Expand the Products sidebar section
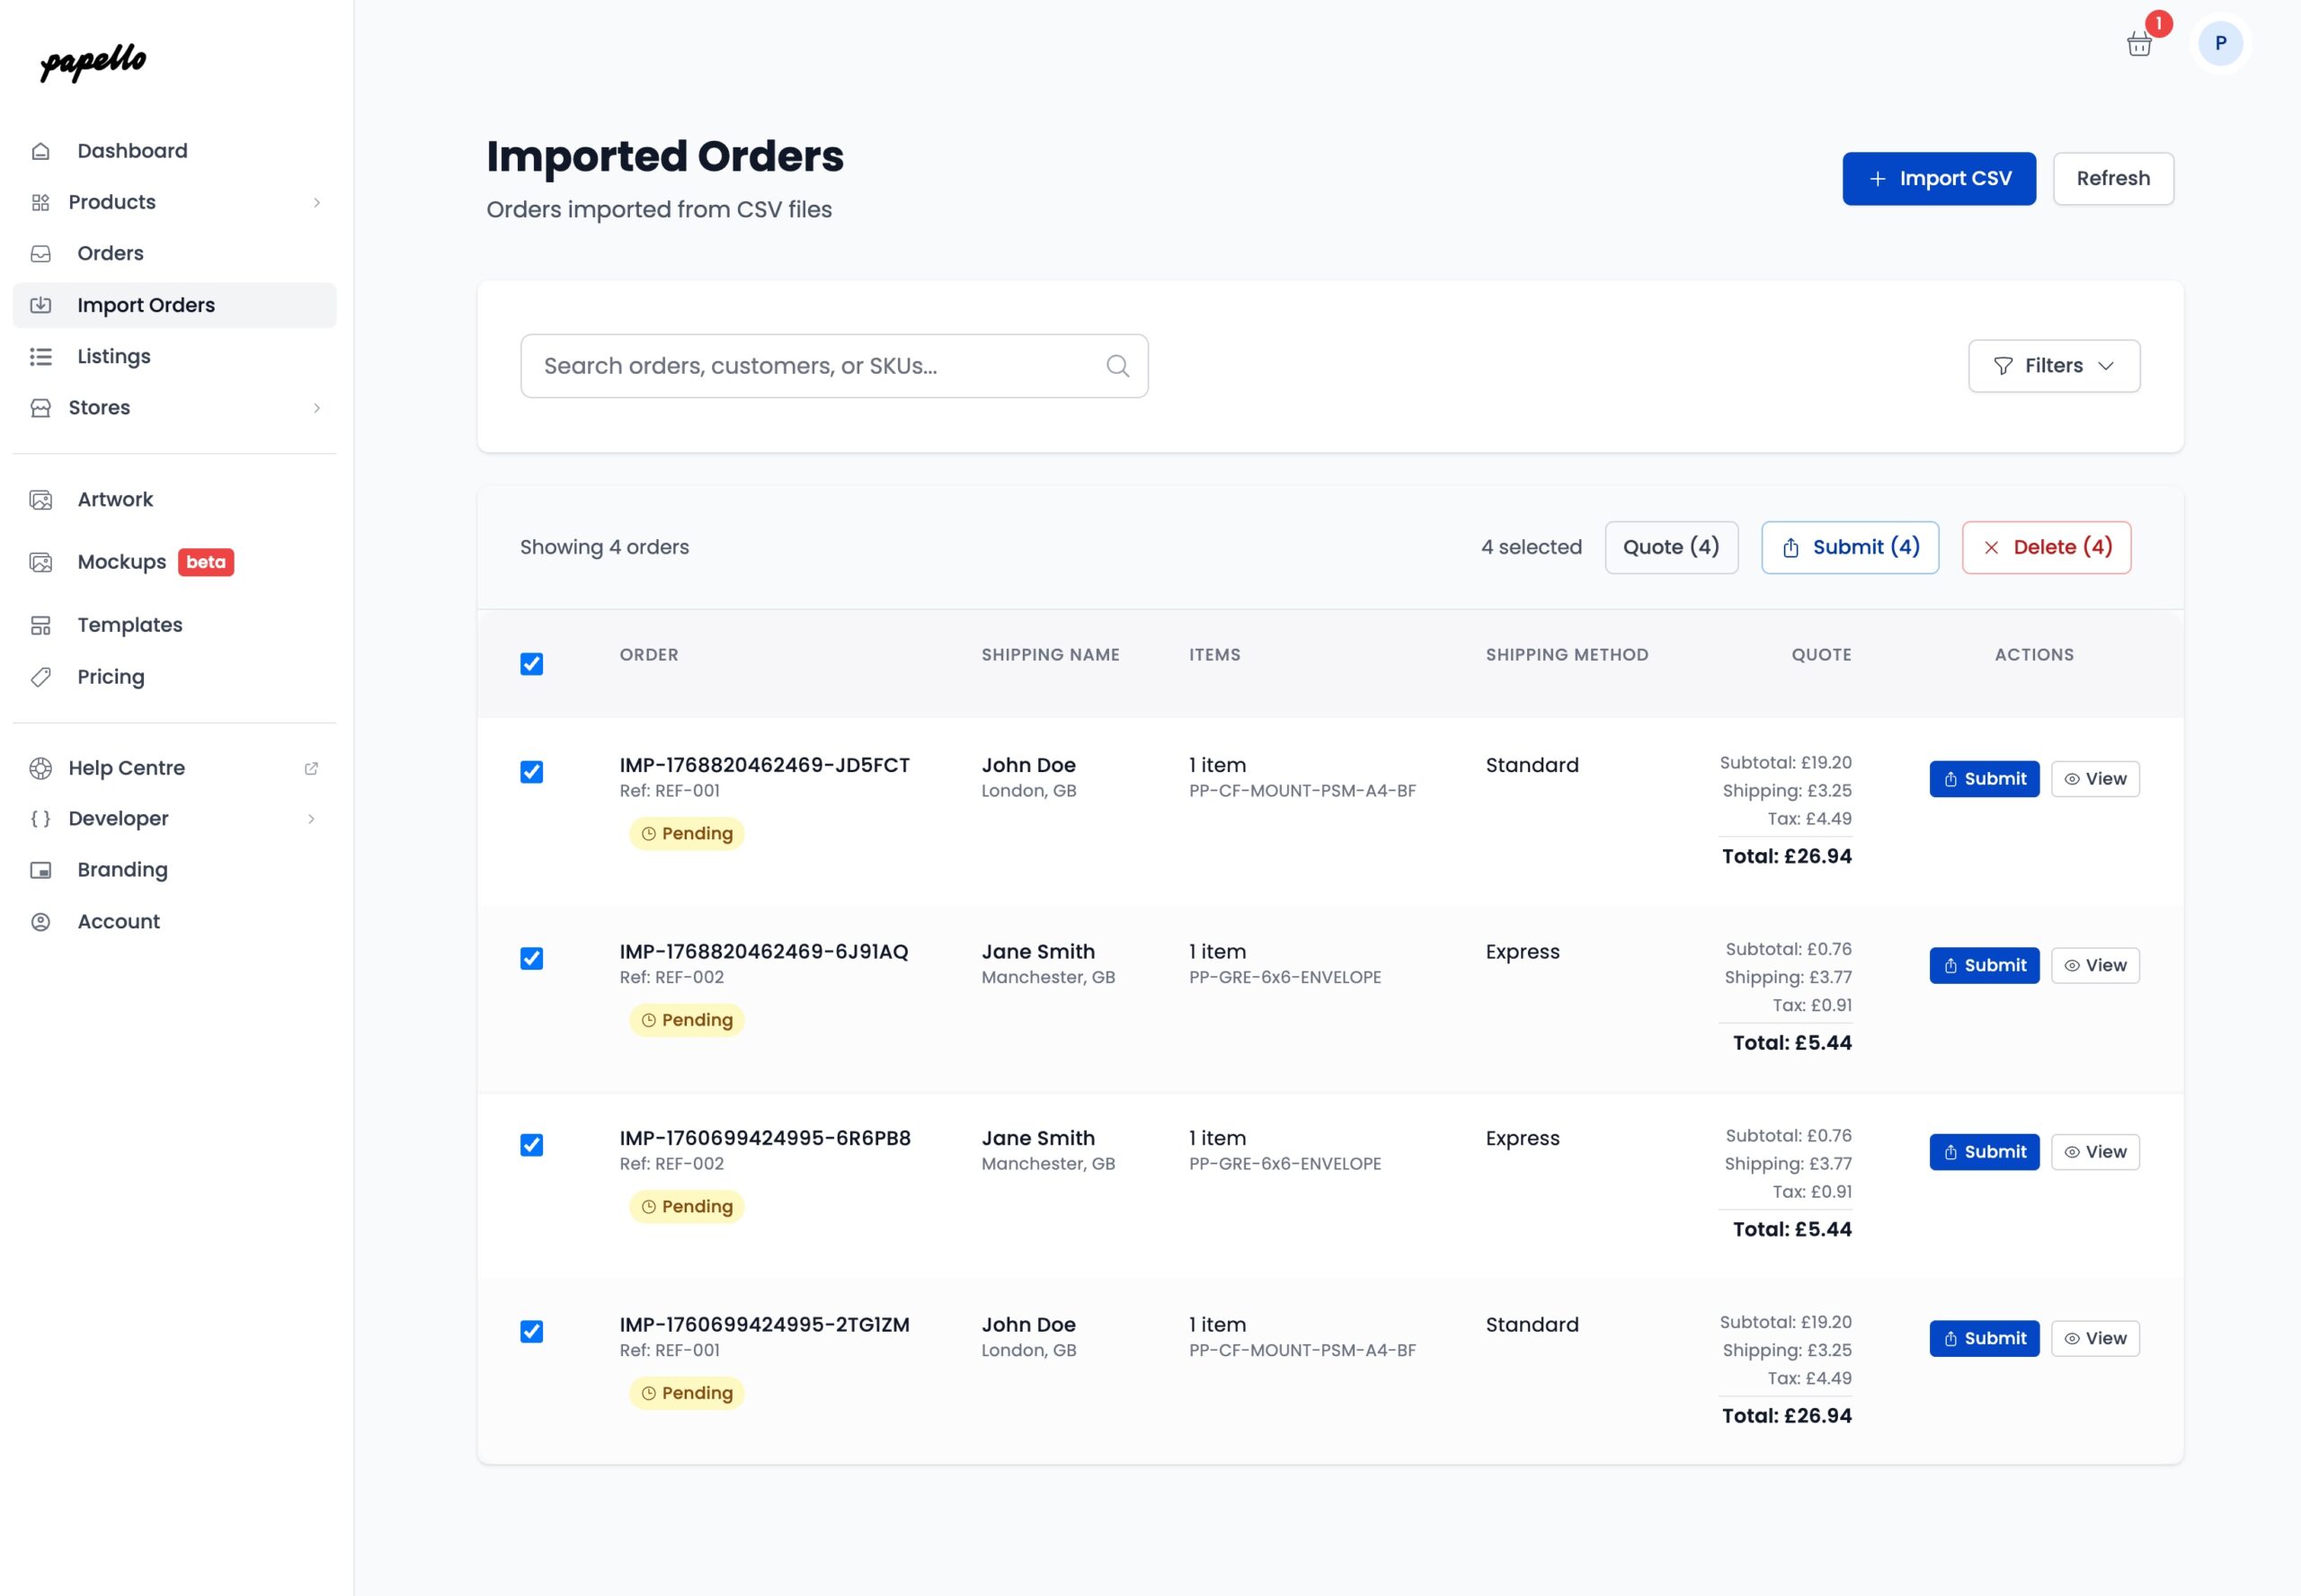2301x1596 pixels. (x=316, y=202)
